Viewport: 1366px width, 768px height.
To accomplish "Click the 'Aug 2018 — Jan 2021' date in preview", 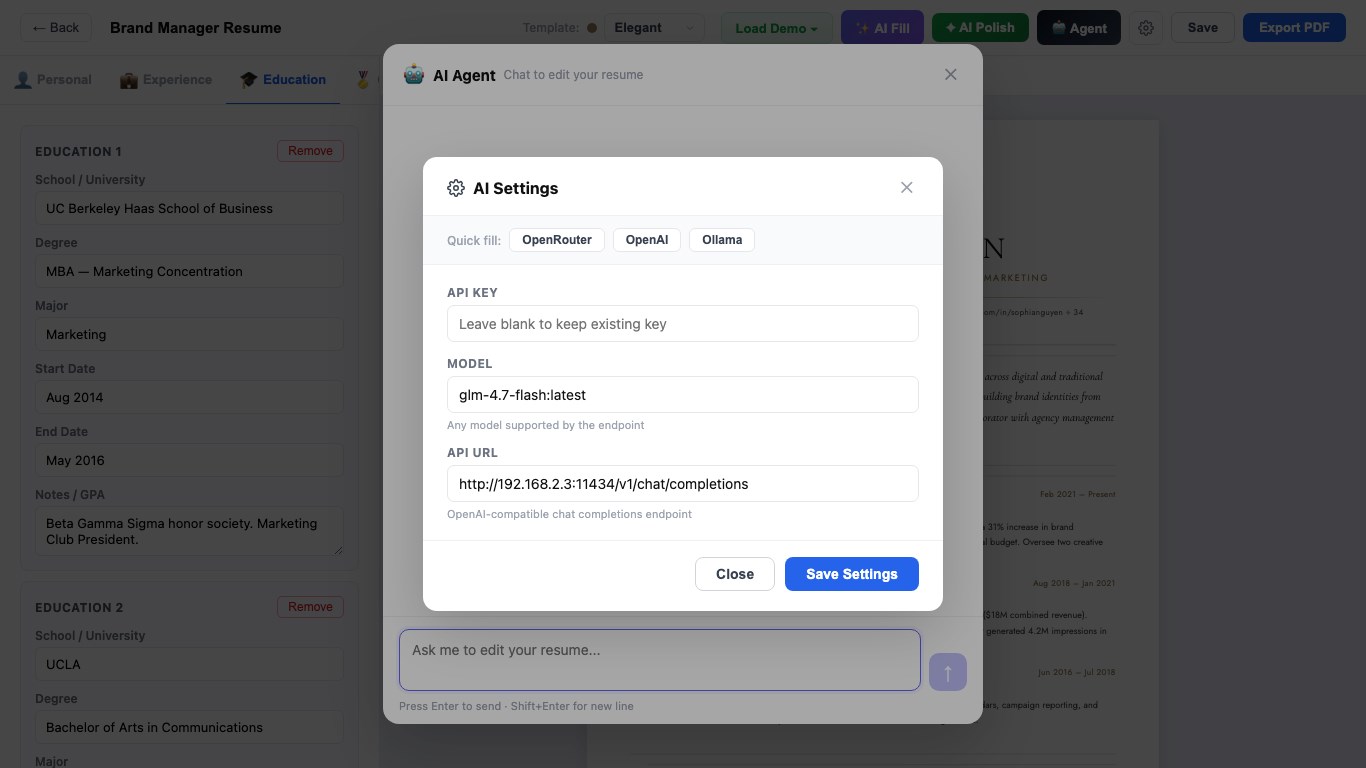I will coord(1074,583).
